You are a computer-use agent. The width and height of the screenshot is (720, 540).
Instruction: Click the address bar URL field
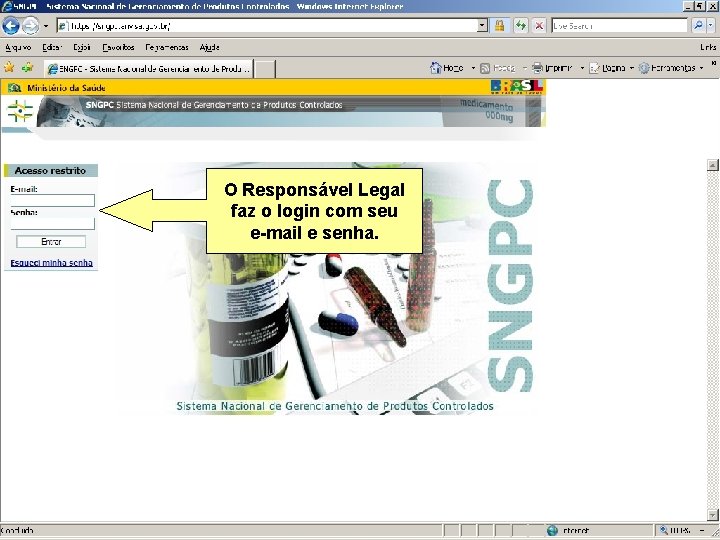point(267,26)
